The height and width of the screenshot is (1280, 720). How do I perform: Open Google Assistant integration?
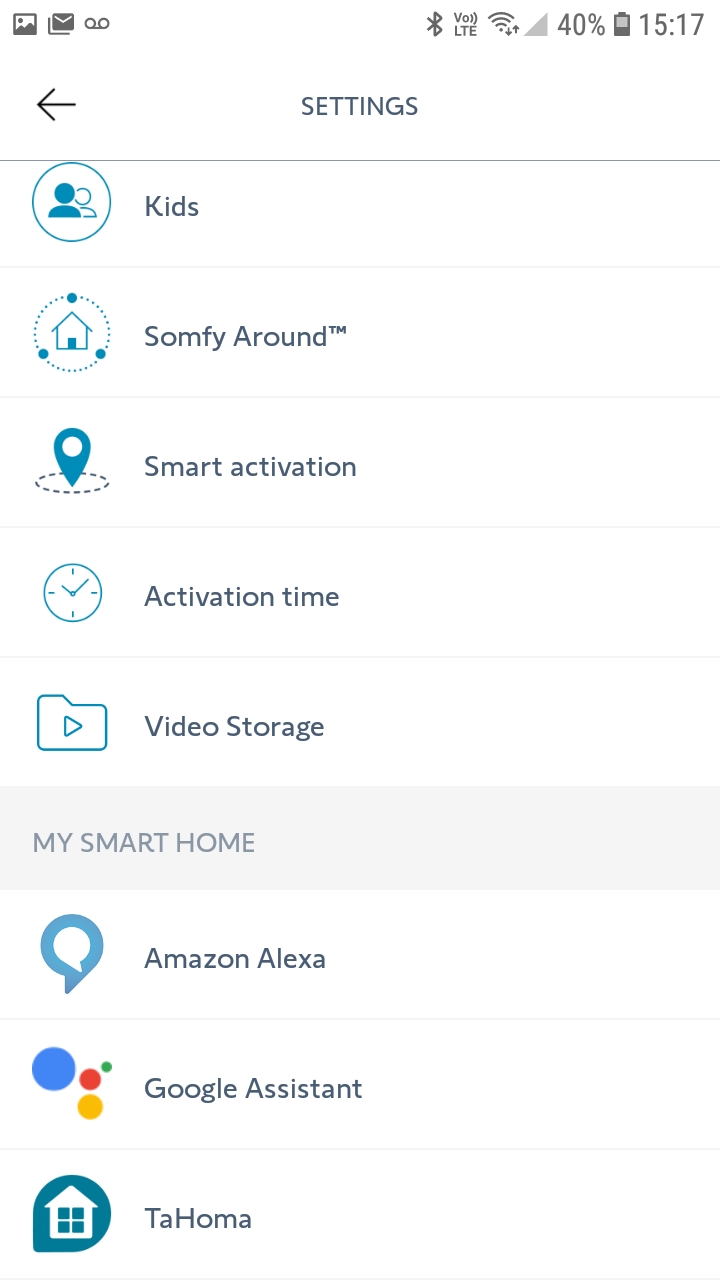pyautogui.click(x=253, y=1089)
